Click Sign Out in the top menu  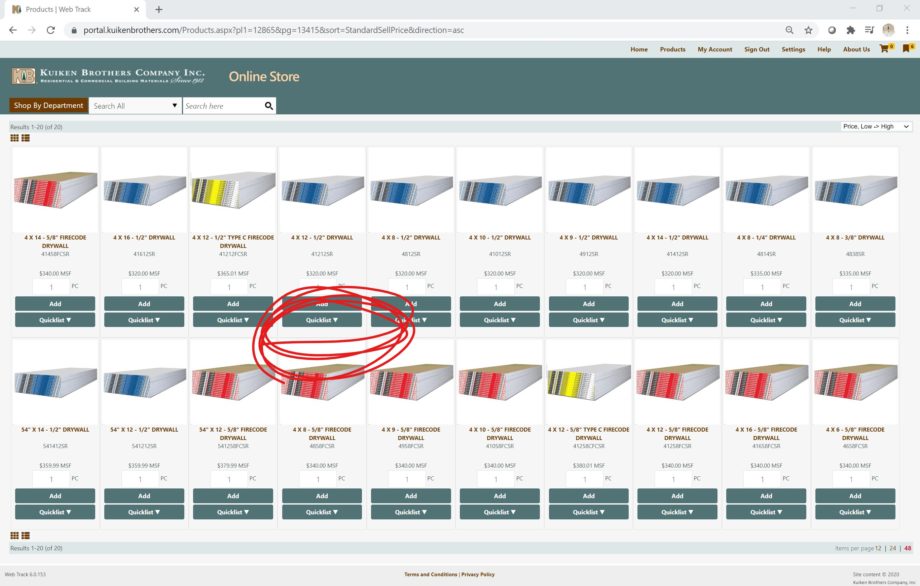[757, 49]
